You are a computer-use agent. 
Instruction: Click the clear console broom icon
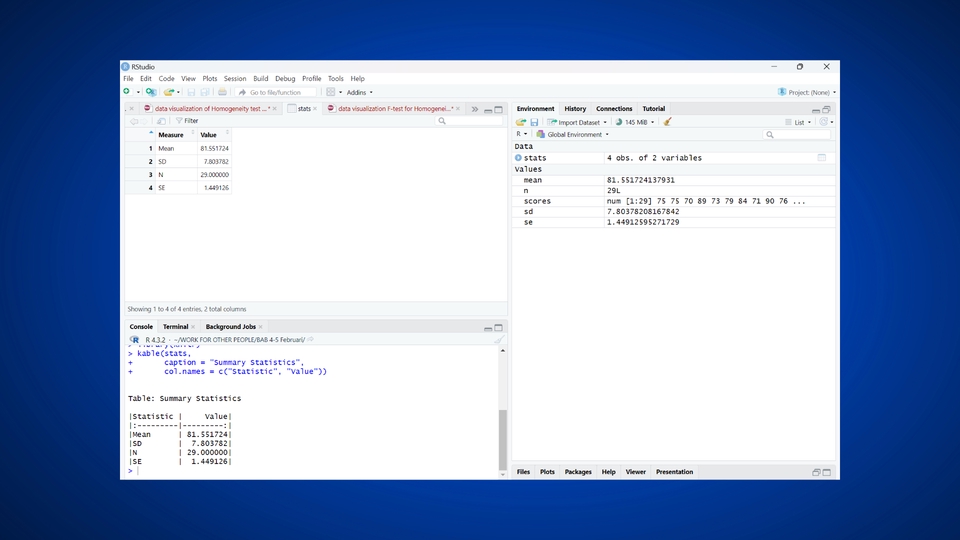coord(500,340)
